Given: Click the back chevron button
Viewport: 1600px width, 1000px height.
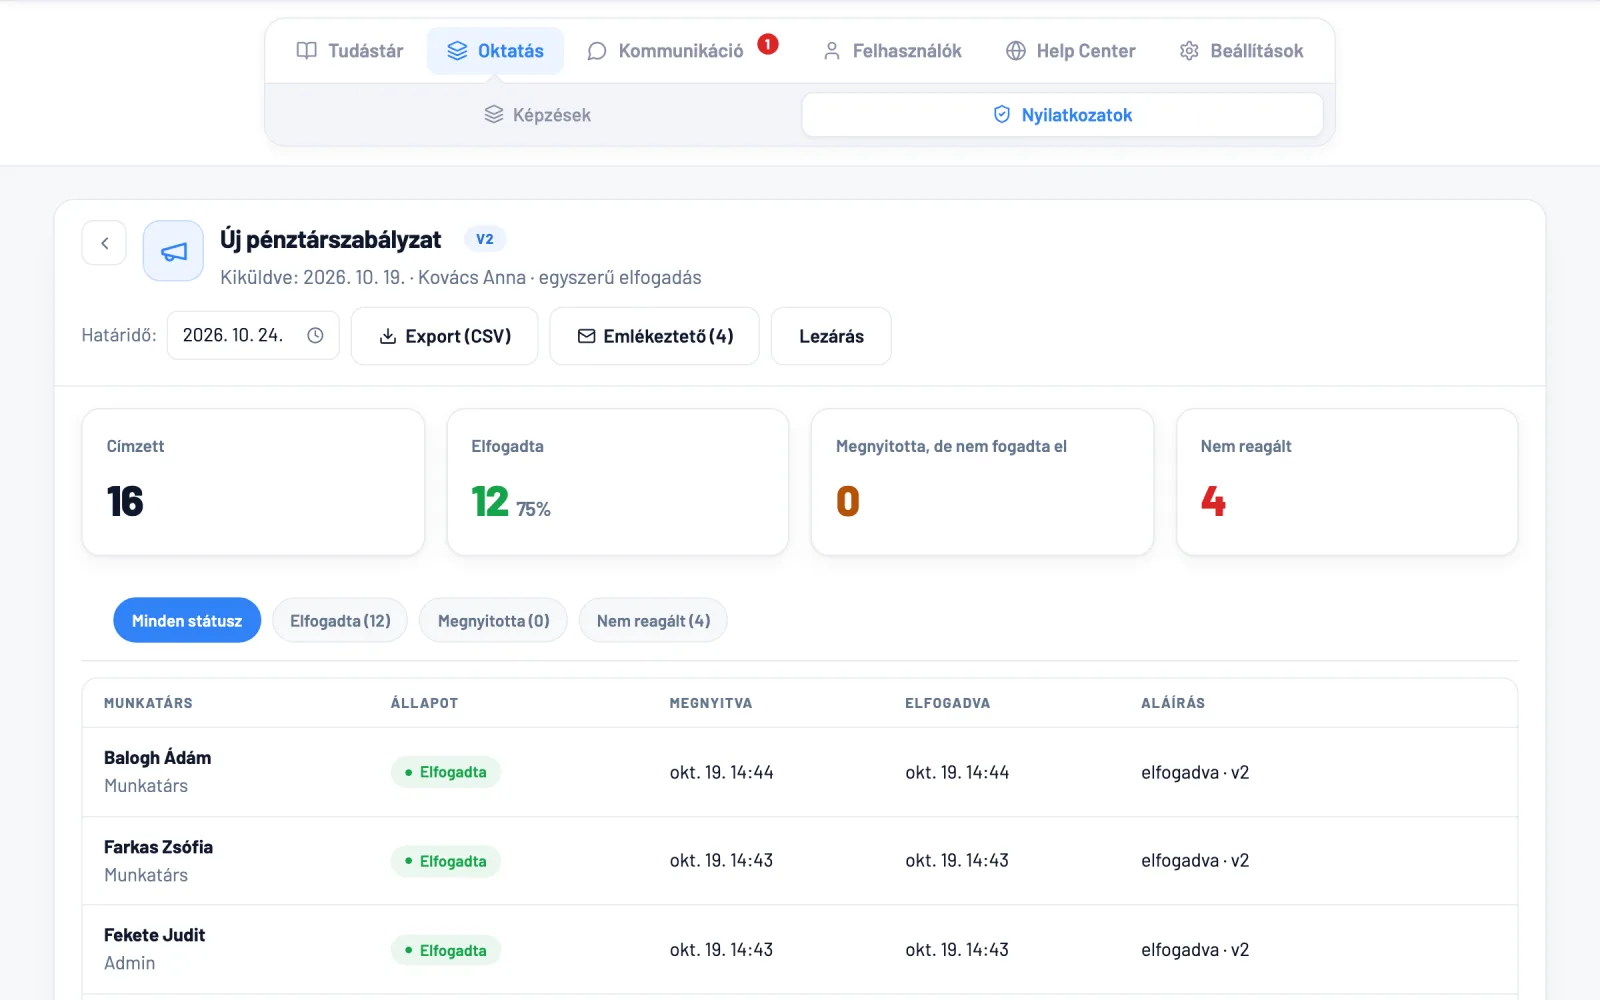Looking at the screenshot, I should 104,243.
